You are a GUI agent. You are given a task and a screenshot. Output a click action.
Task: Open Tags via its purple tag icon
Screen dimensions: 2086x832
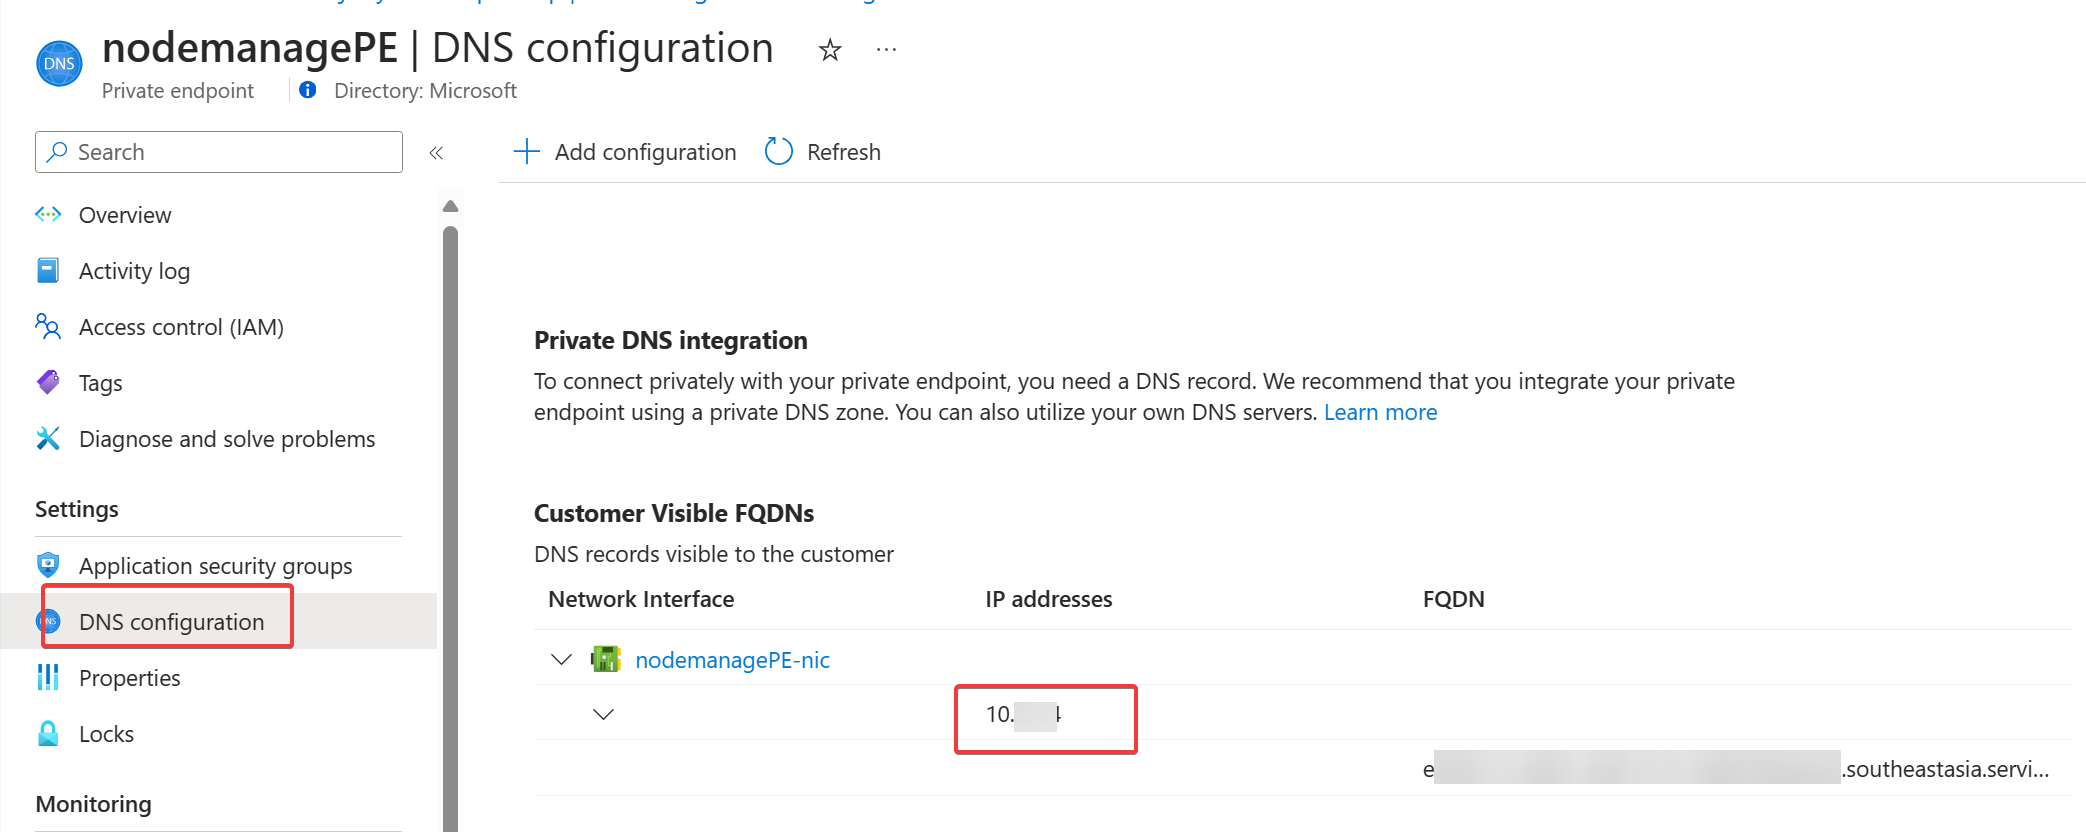48,382
